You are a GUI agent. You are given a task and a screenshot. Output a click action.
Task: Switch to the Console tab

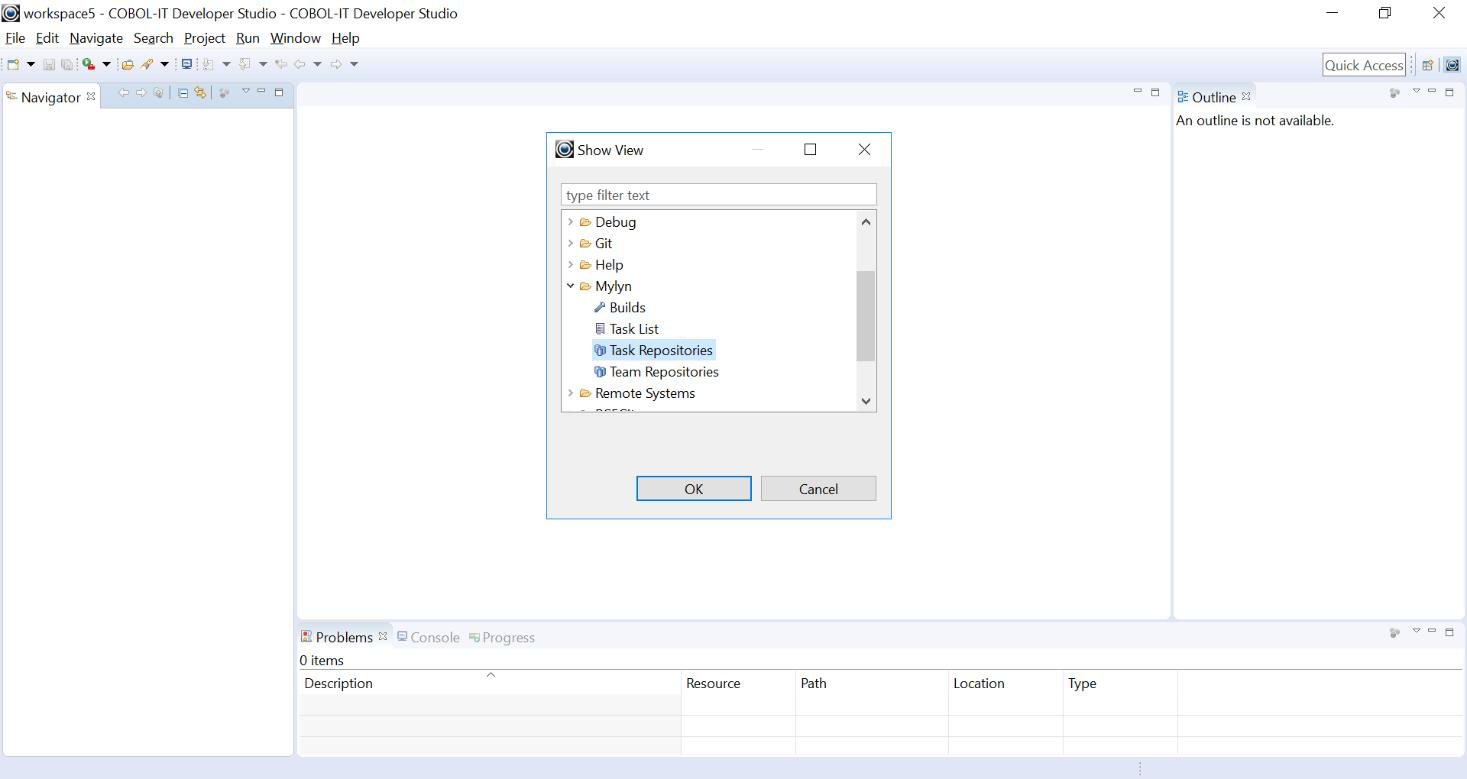point(427,637)
